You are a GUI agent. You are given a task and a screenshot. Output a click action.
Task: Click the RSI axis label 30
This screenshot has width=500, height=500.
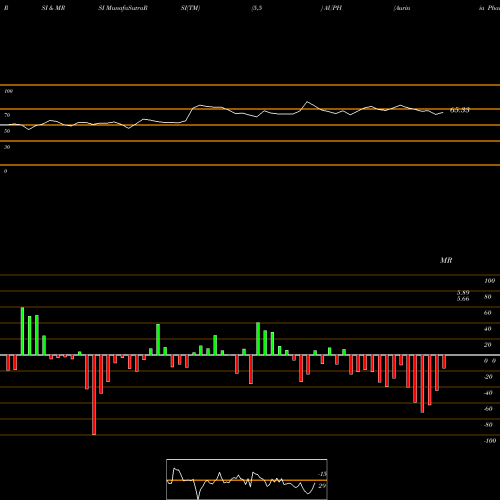7,147
